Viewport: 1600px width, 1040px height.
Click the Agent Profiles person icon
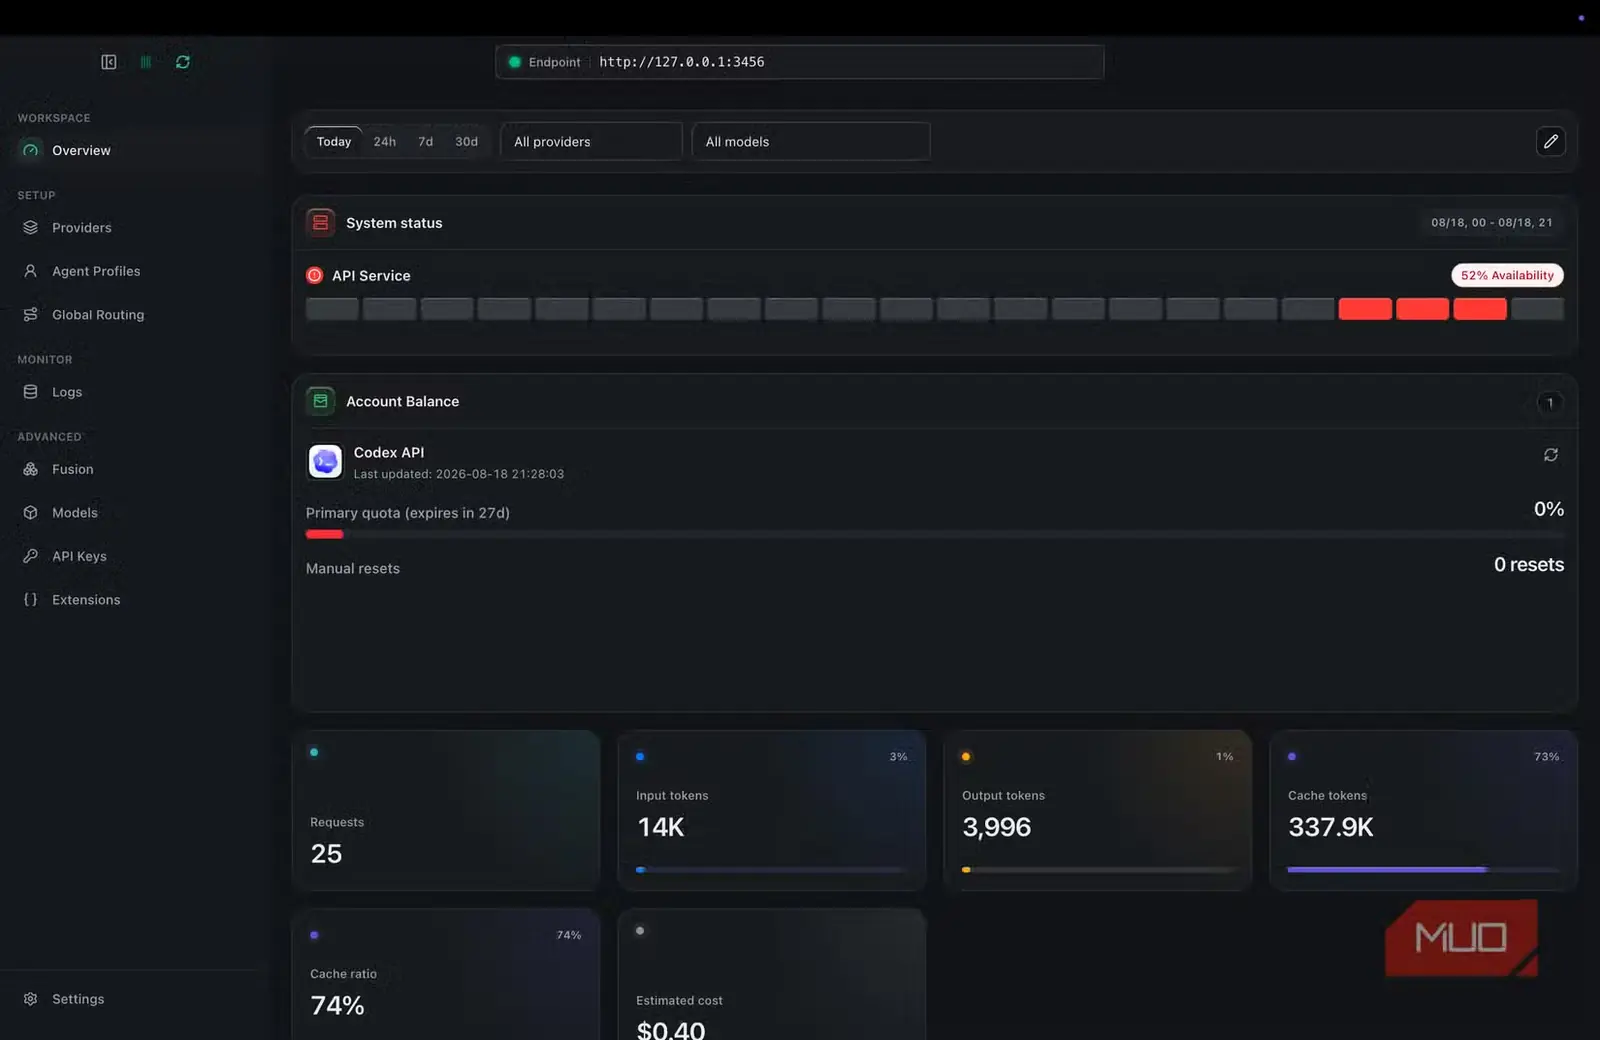(x=31, y=271)
